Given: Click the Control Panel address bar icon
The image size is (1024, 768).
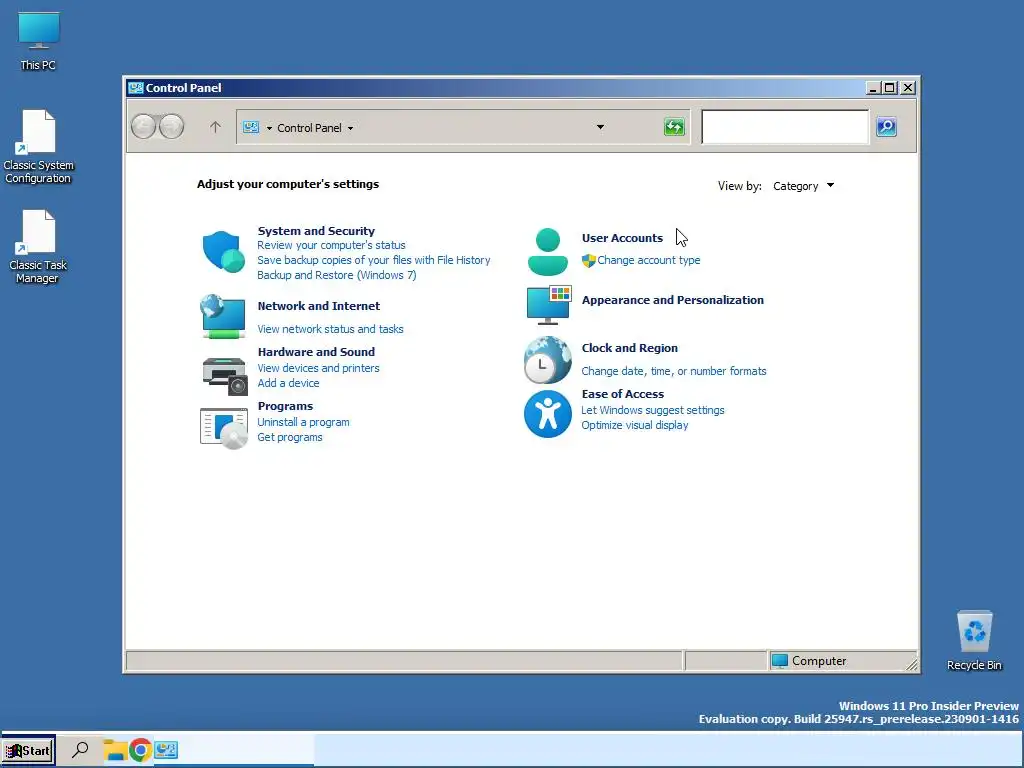Looking at the screenshot, I should [251, 127].
